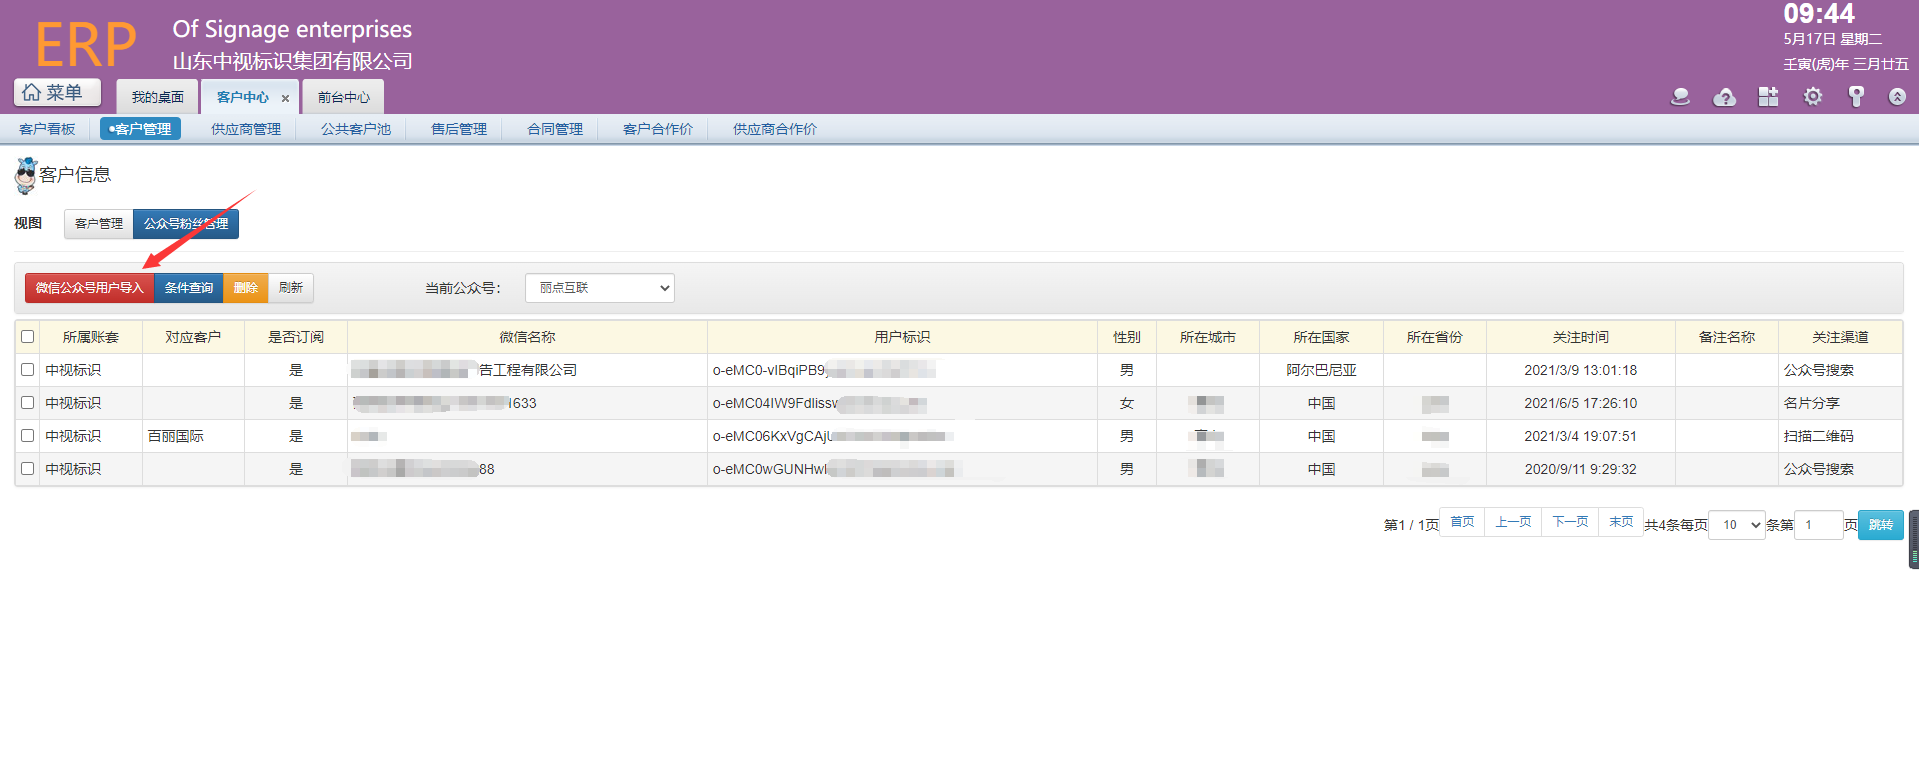Sort by 关注时间 column header
This screenshot has height=773, width=1919.
[x=1581, y=337]
